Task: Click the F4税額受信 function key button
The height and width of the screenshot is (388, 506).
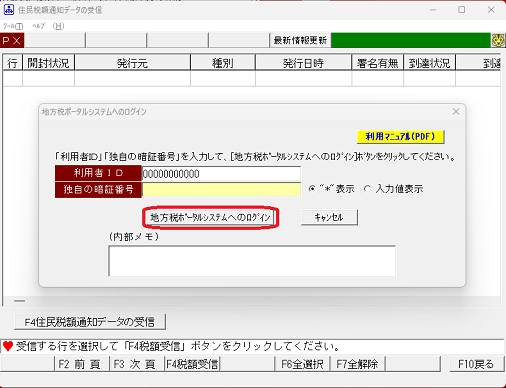Action: tap(192, 364)
